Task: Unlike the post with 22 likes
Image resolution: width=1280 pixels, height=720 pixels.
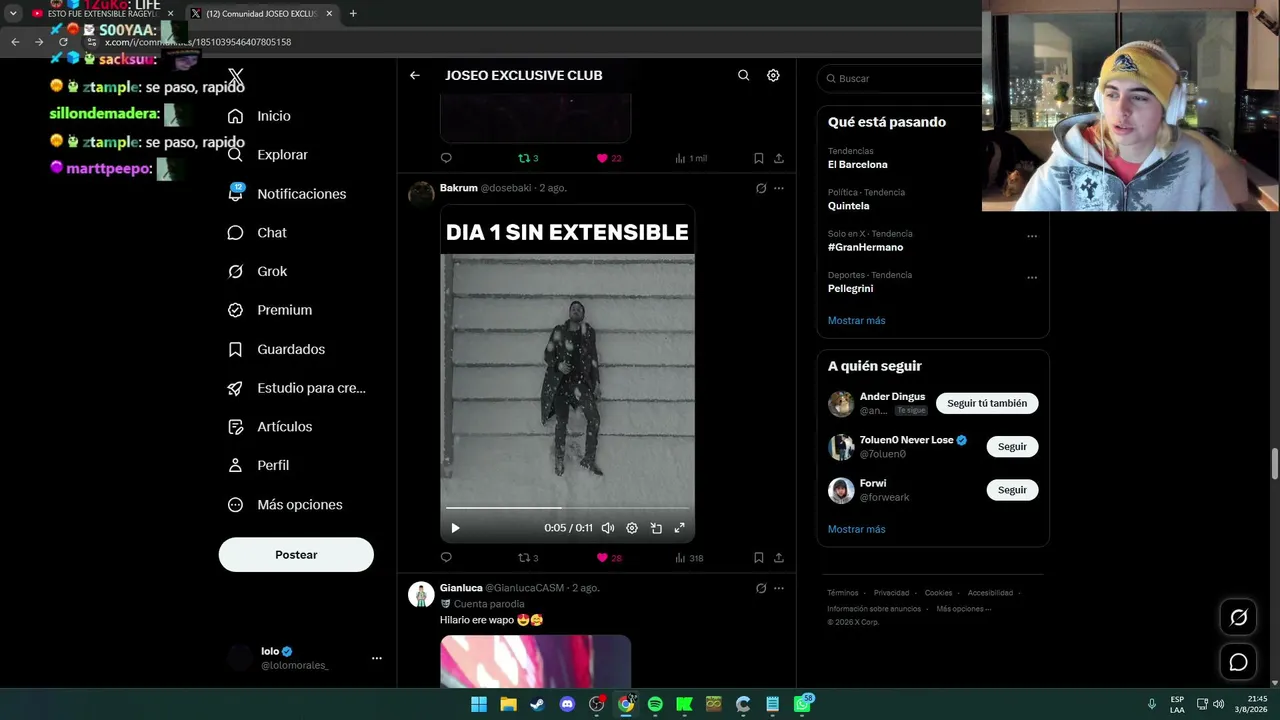Action: 609,158
